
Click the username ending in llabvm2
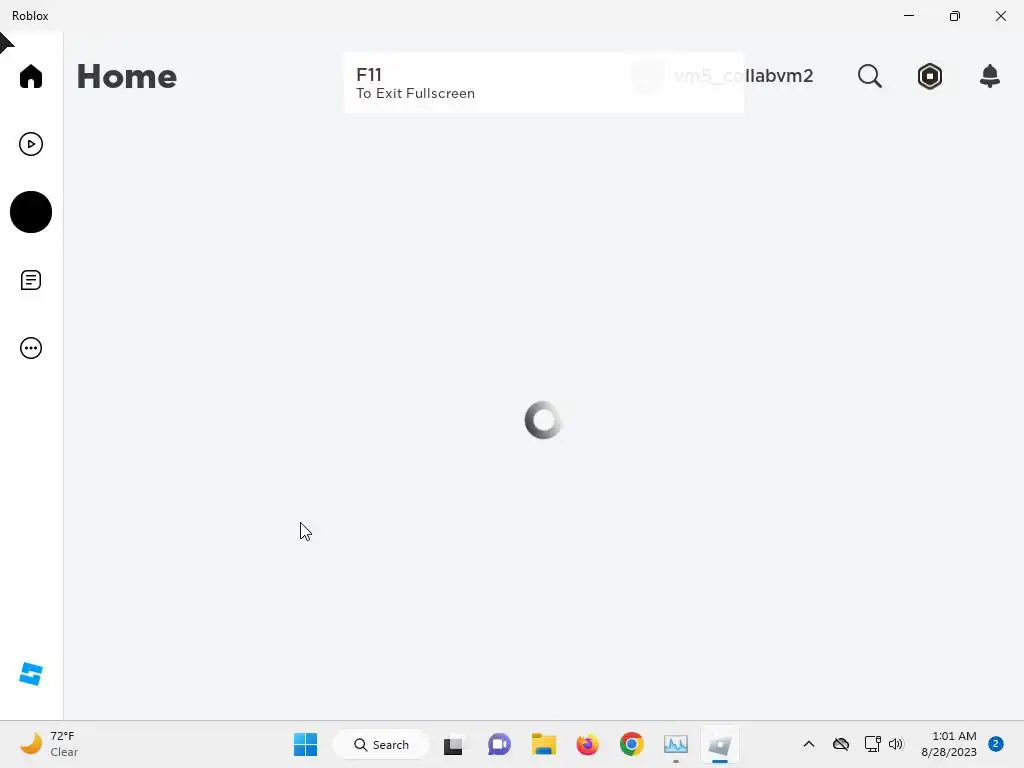pos(743,76)
